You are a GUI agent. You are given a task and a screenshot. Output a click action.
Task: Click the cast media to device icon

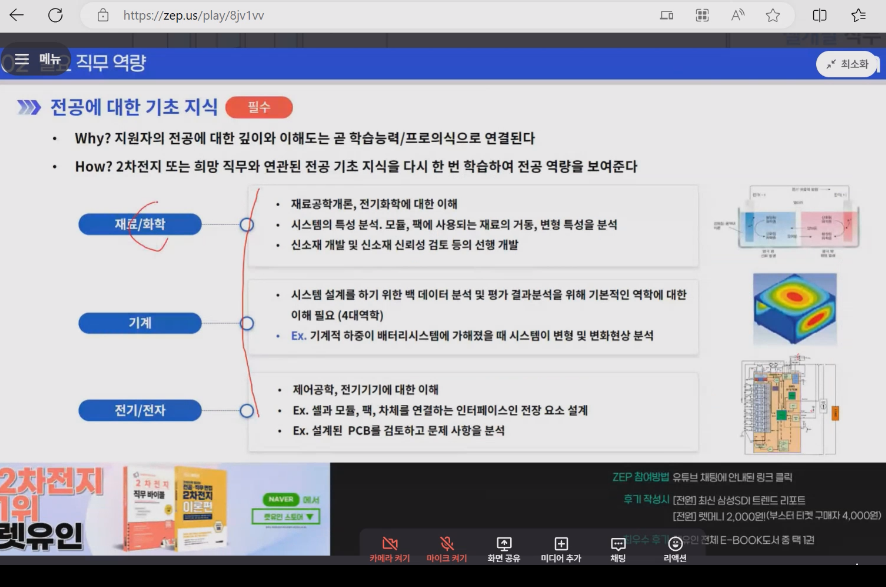pos(667,15)
